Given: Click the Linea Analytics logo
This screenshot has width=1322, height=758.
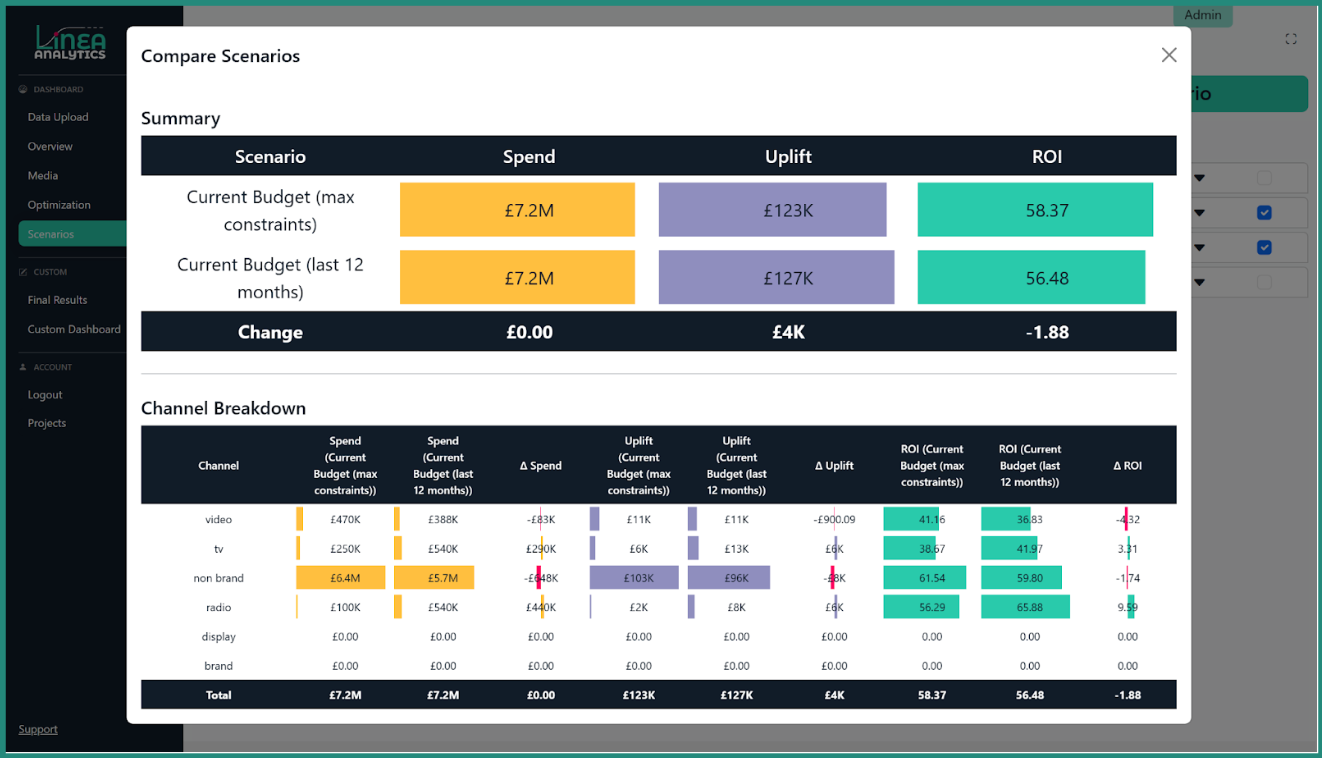Looking at the screenshot, I should (x=70, y=42).
